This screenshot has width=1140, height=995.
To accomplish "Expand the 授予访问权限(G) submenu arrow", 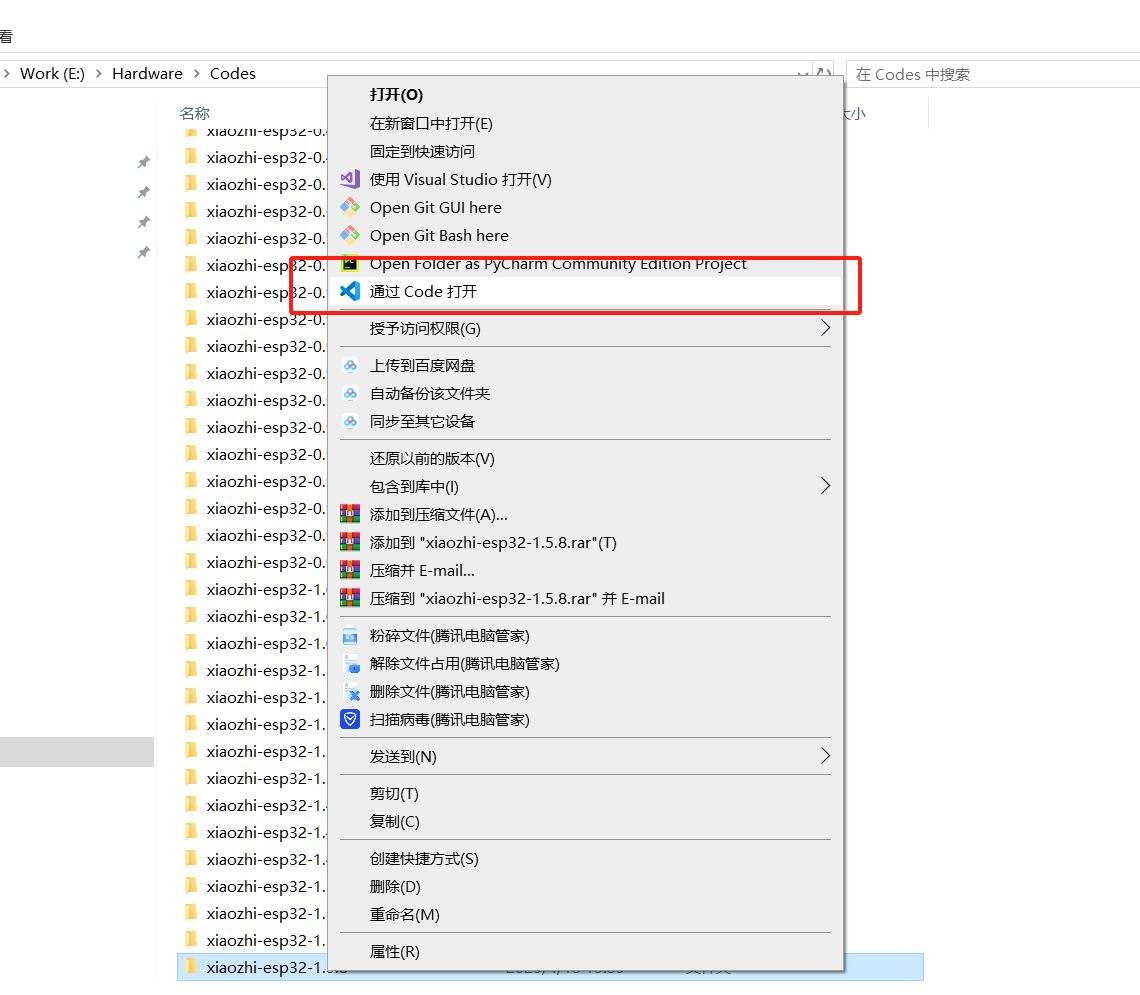I will pos(825,328).
